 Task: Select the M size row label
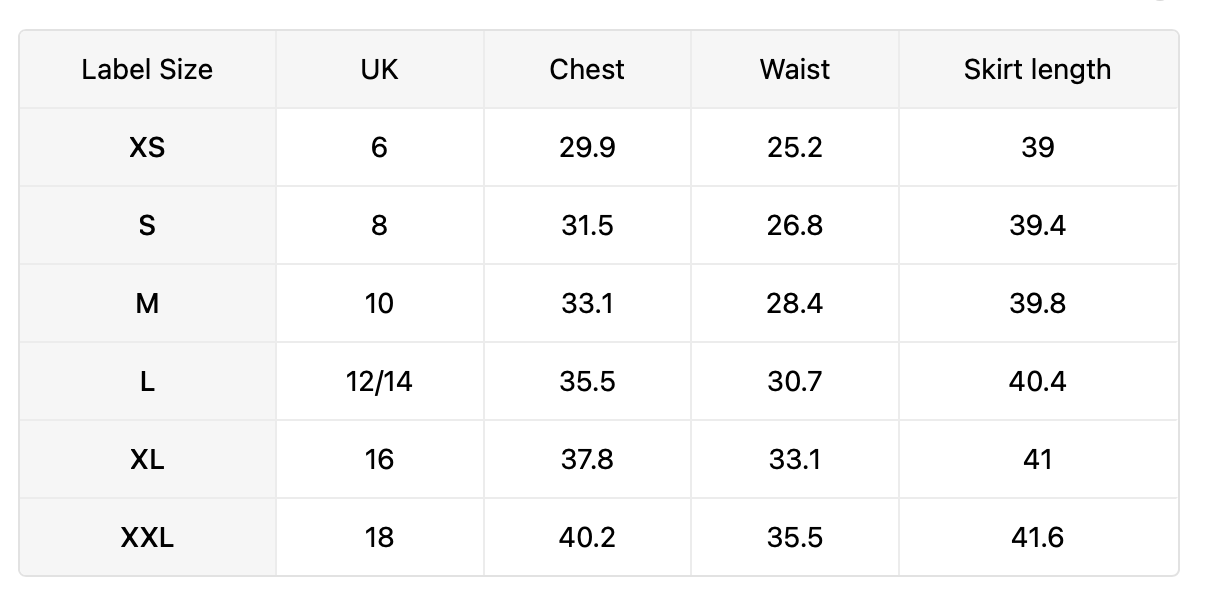147,303
